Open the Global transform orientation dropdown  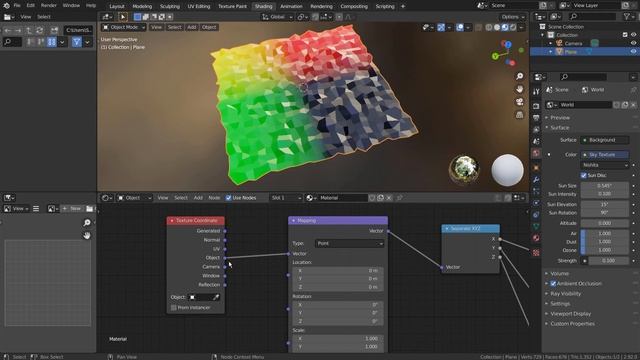point(277,17)
